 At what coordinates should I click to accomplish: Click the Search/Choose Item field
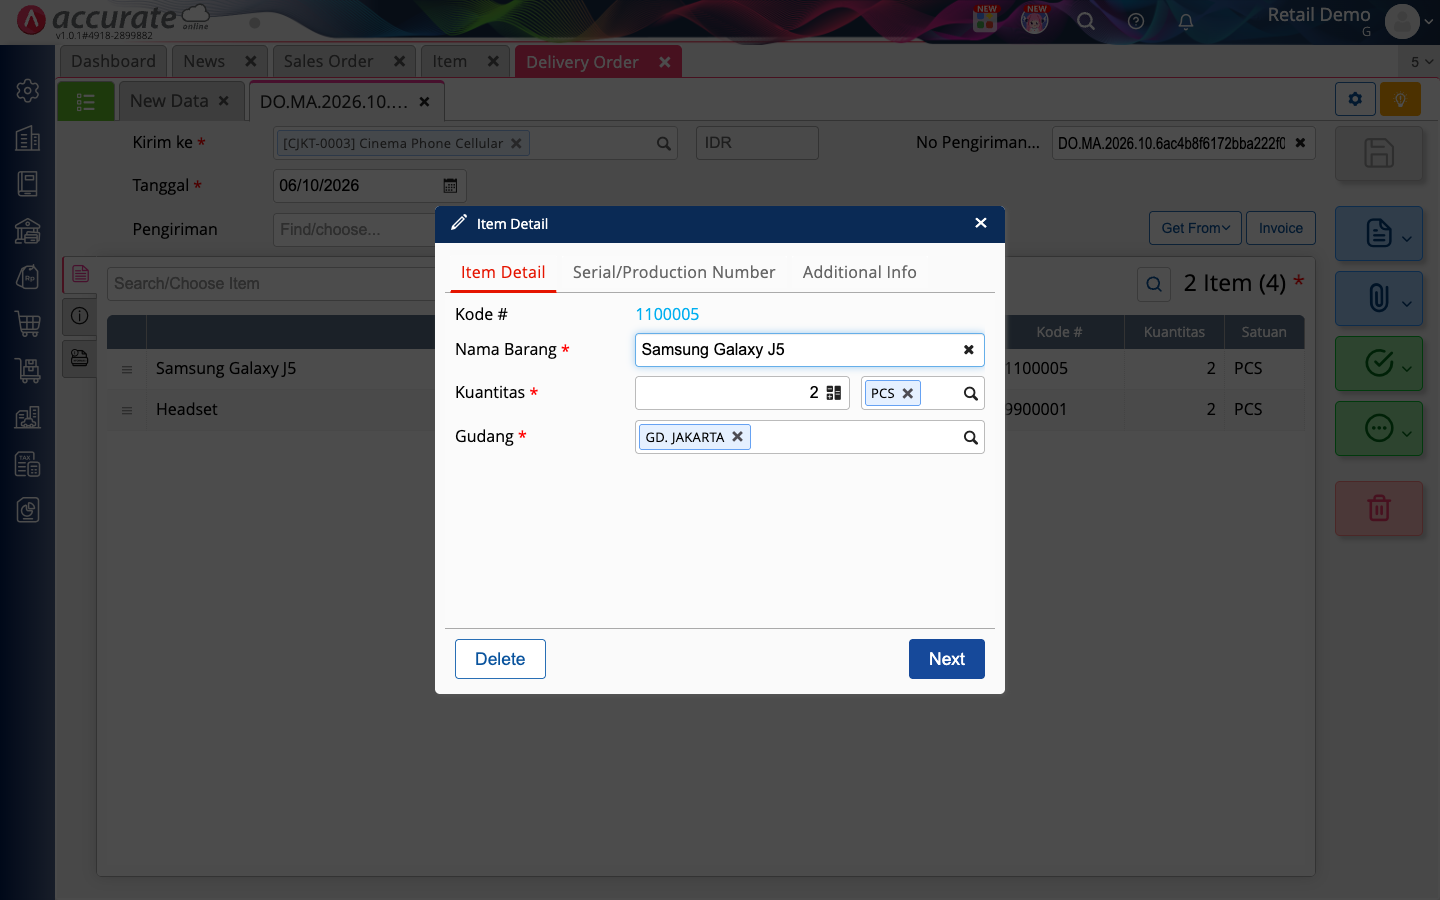click(x=271, y=284)
